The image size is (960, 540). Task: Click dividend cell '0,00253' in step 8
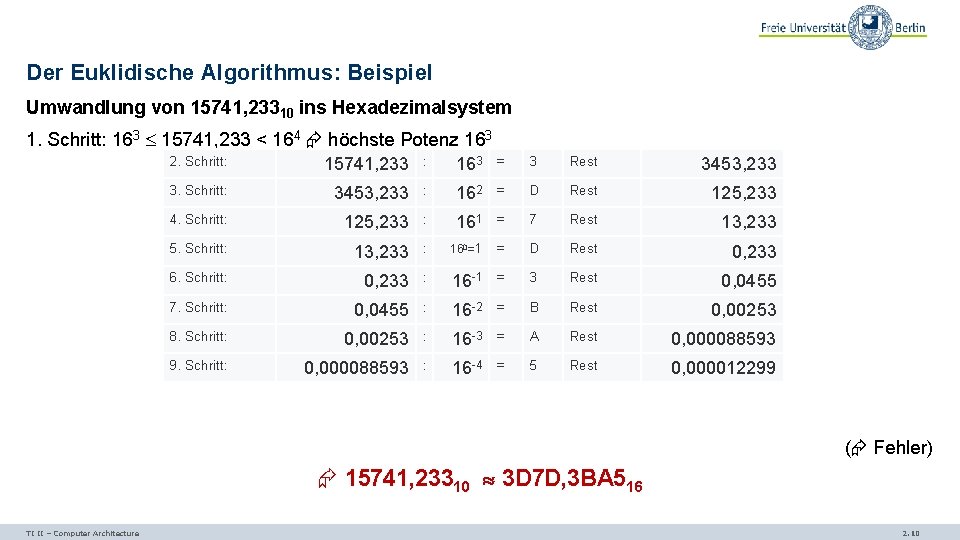pyautogui.click(x=376, y=339)
